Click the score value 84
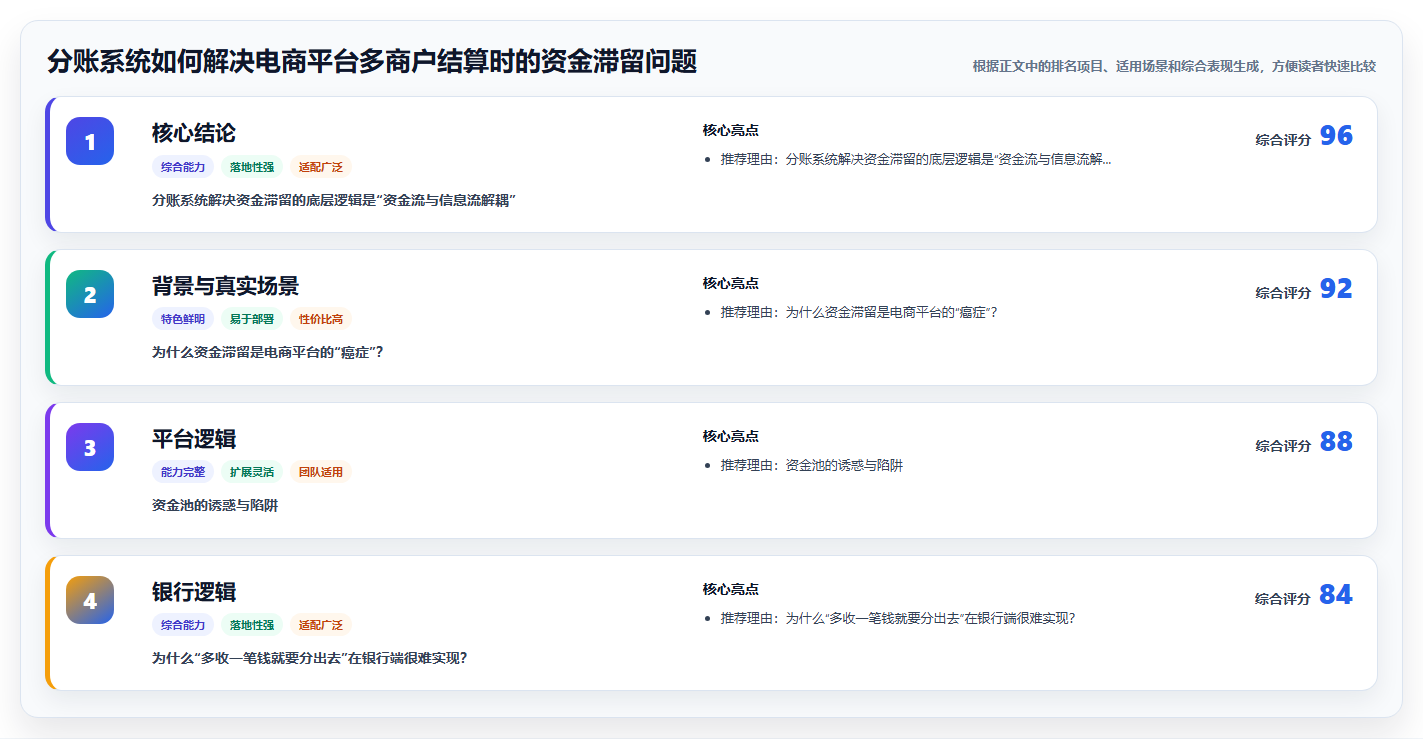 1336,595
